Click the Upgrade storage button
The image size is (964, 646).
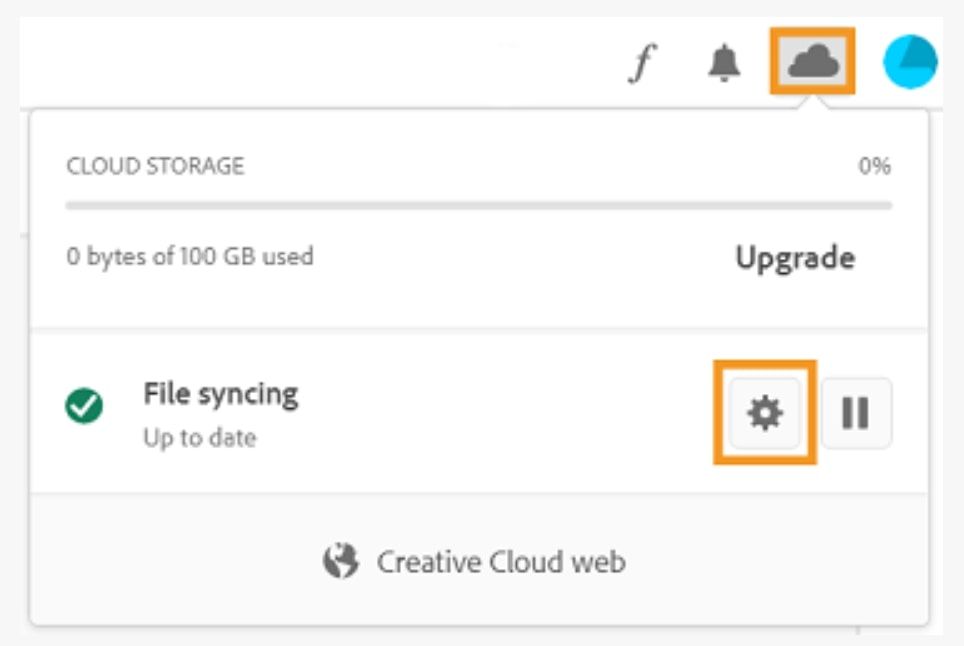coord(795,258)
